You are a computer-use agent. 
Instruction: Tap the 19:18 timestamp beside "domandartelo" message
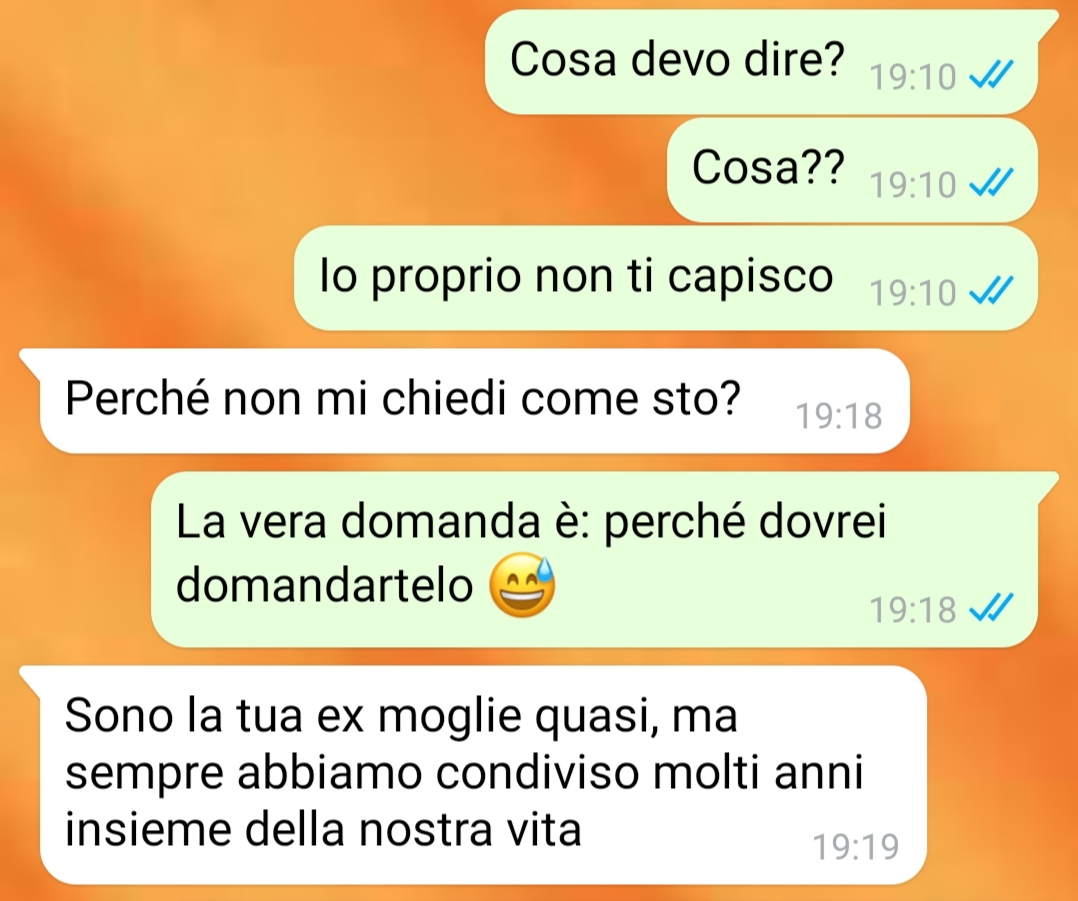click(913, 610)
